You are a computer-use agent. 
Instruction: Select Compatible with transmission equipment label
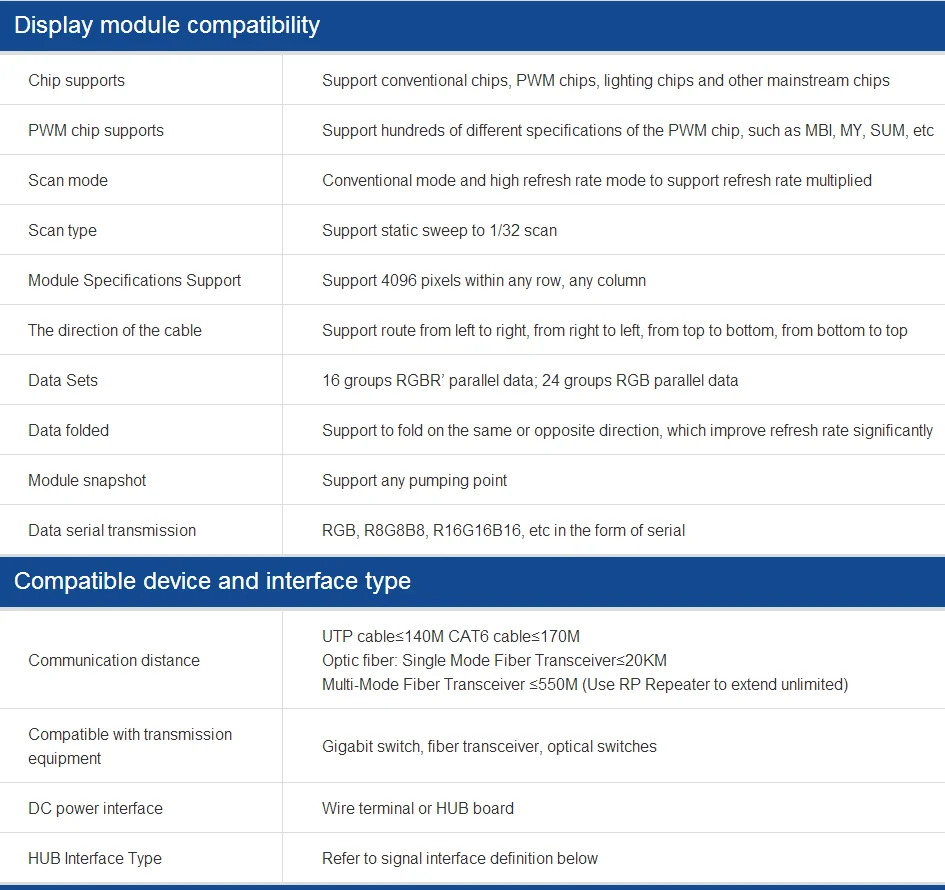point(130,746)
